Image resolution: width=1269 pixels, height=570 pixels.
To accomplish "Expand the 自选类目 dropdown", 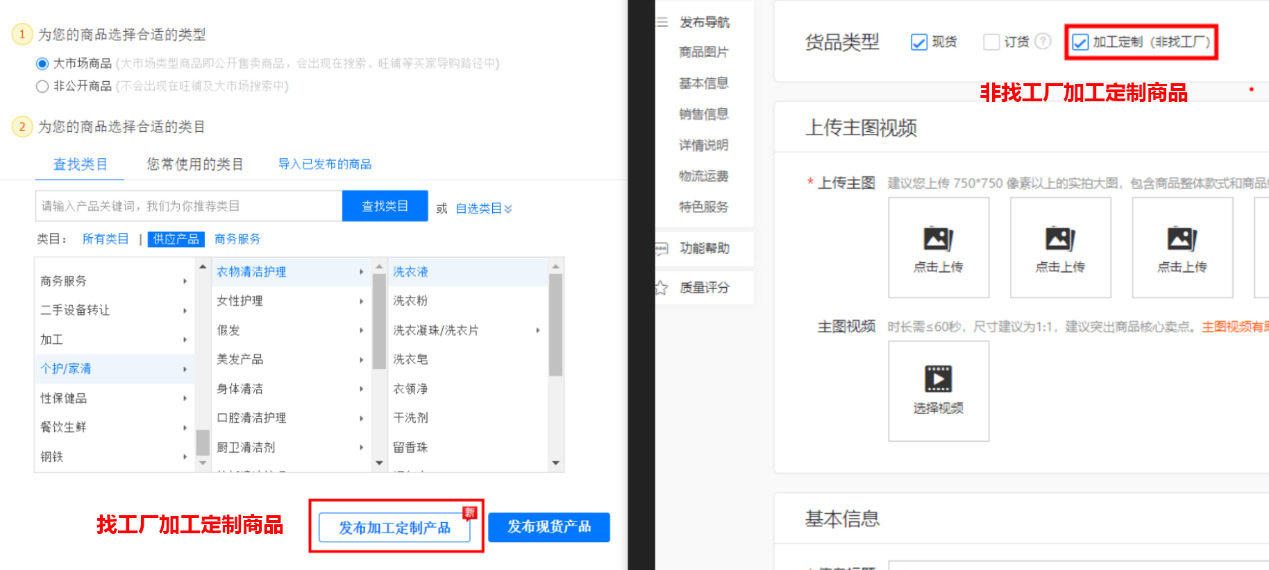I will [x=484, y=208].
